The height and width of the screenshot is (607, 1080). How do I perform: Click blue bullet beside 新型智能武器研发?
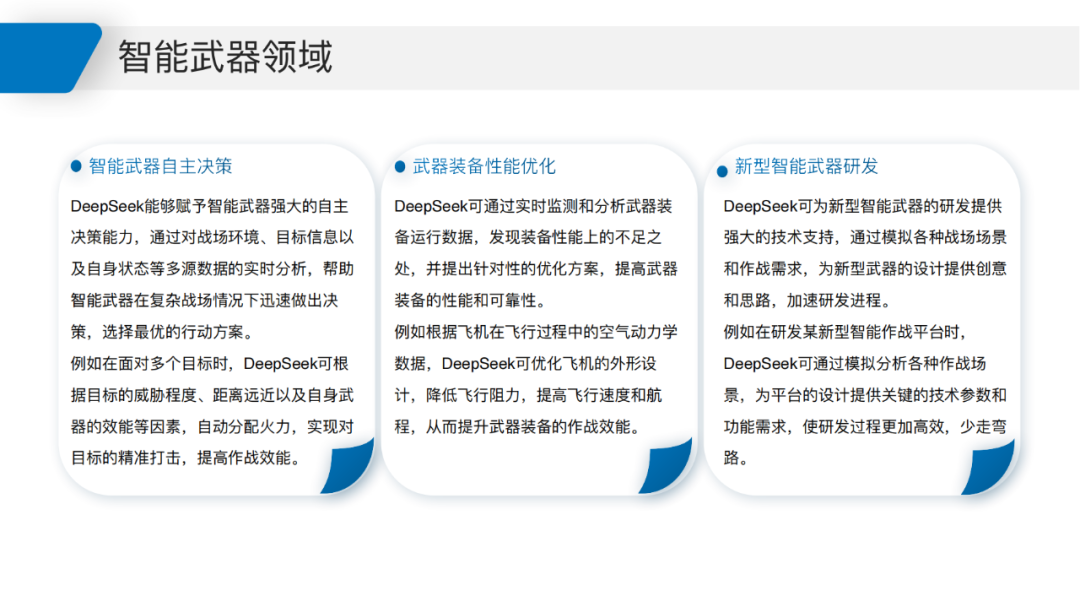722,171
